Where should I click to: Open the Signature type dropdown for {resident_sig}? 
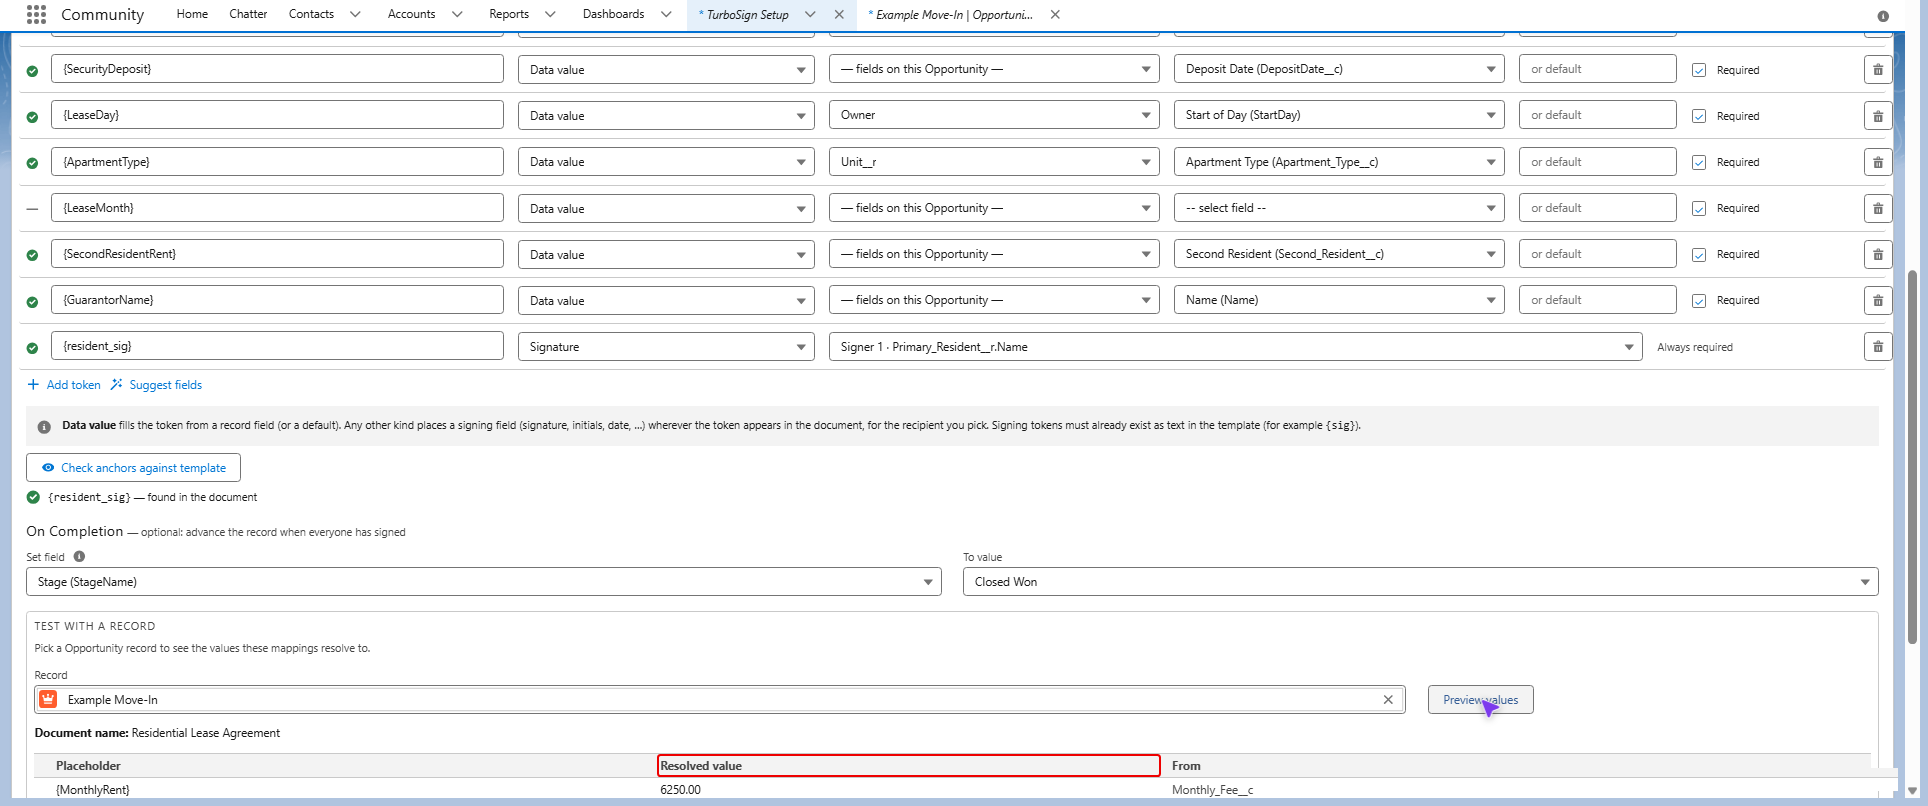(x=666, y=347)
